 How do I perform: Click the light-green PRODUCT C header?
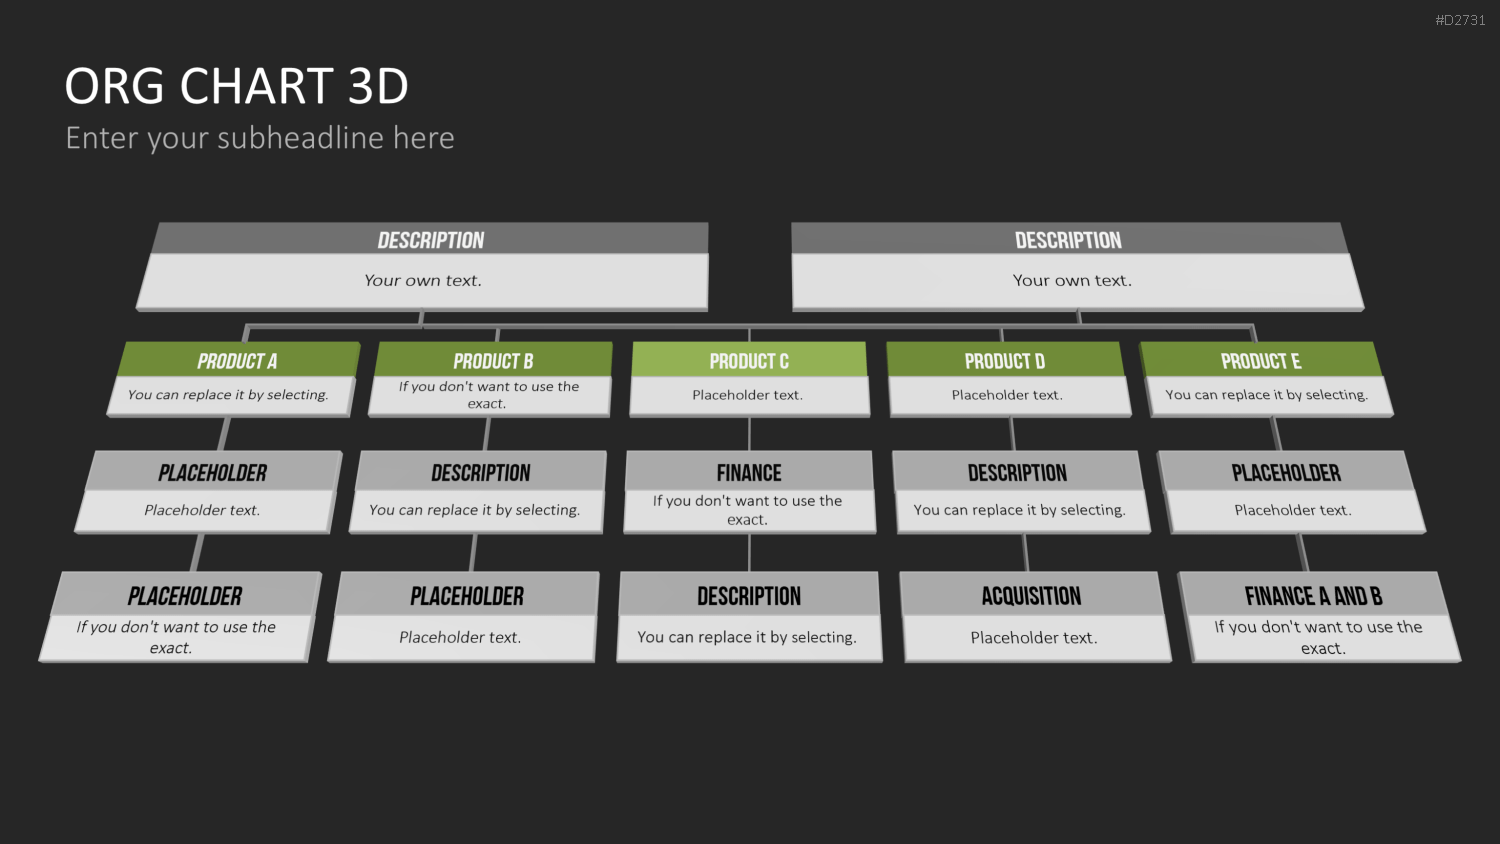[x=749, y=361]
